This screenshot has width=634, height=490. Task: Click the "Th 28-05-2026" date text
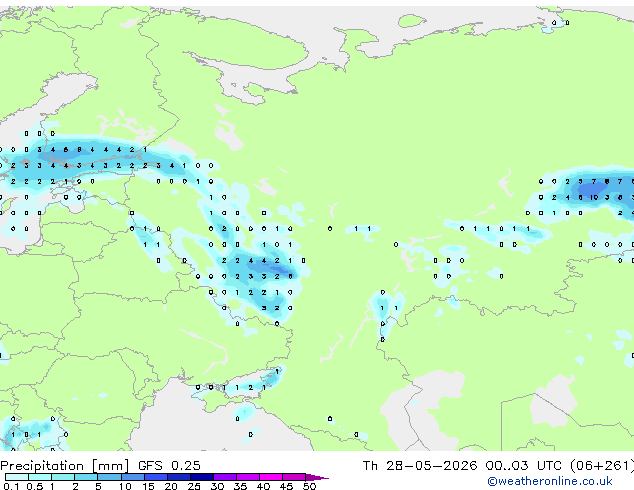coord(420,466)
